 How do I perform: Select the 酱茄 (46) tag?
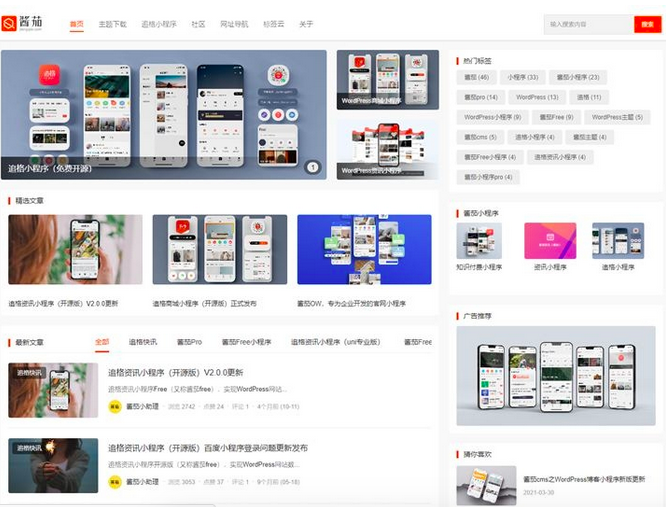coord(476,77)
